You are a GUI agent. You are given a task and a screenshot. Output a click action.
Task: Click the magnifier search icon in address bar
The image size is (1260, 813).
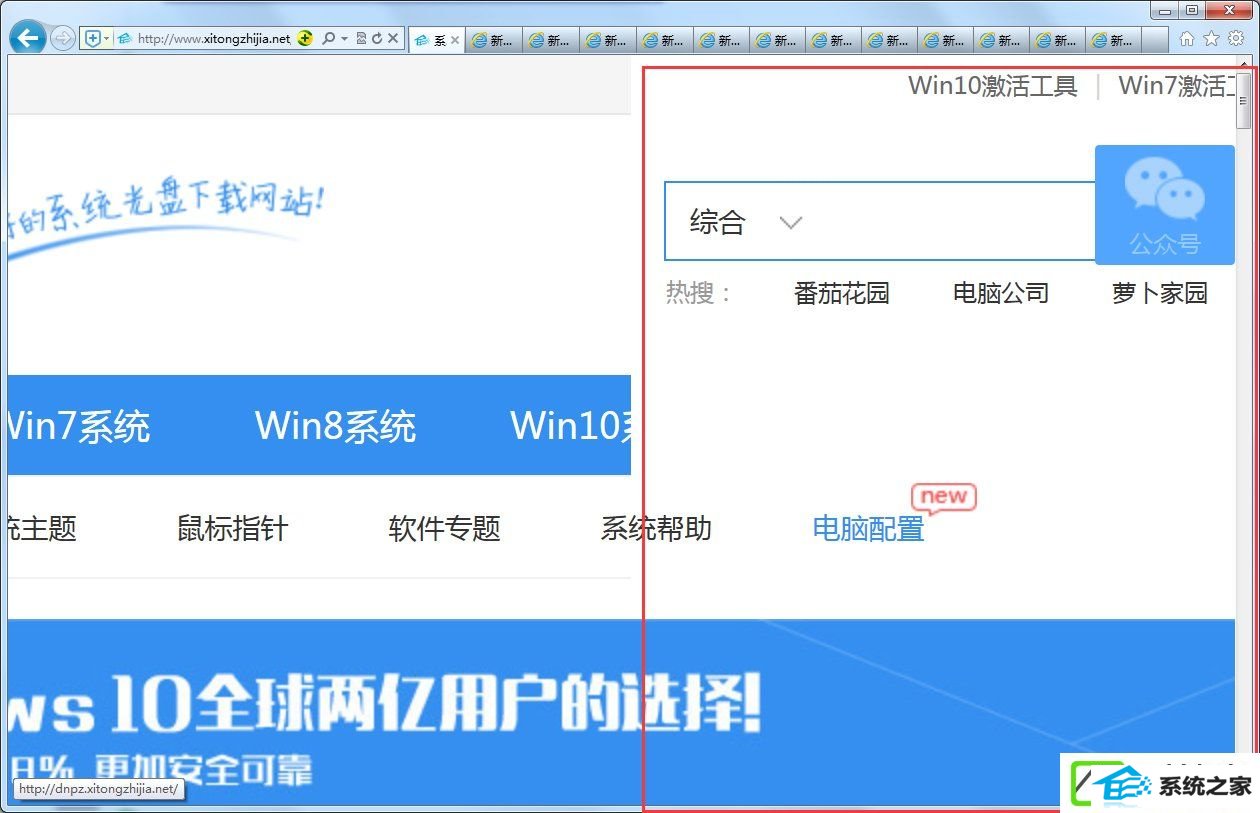point(328,38)
